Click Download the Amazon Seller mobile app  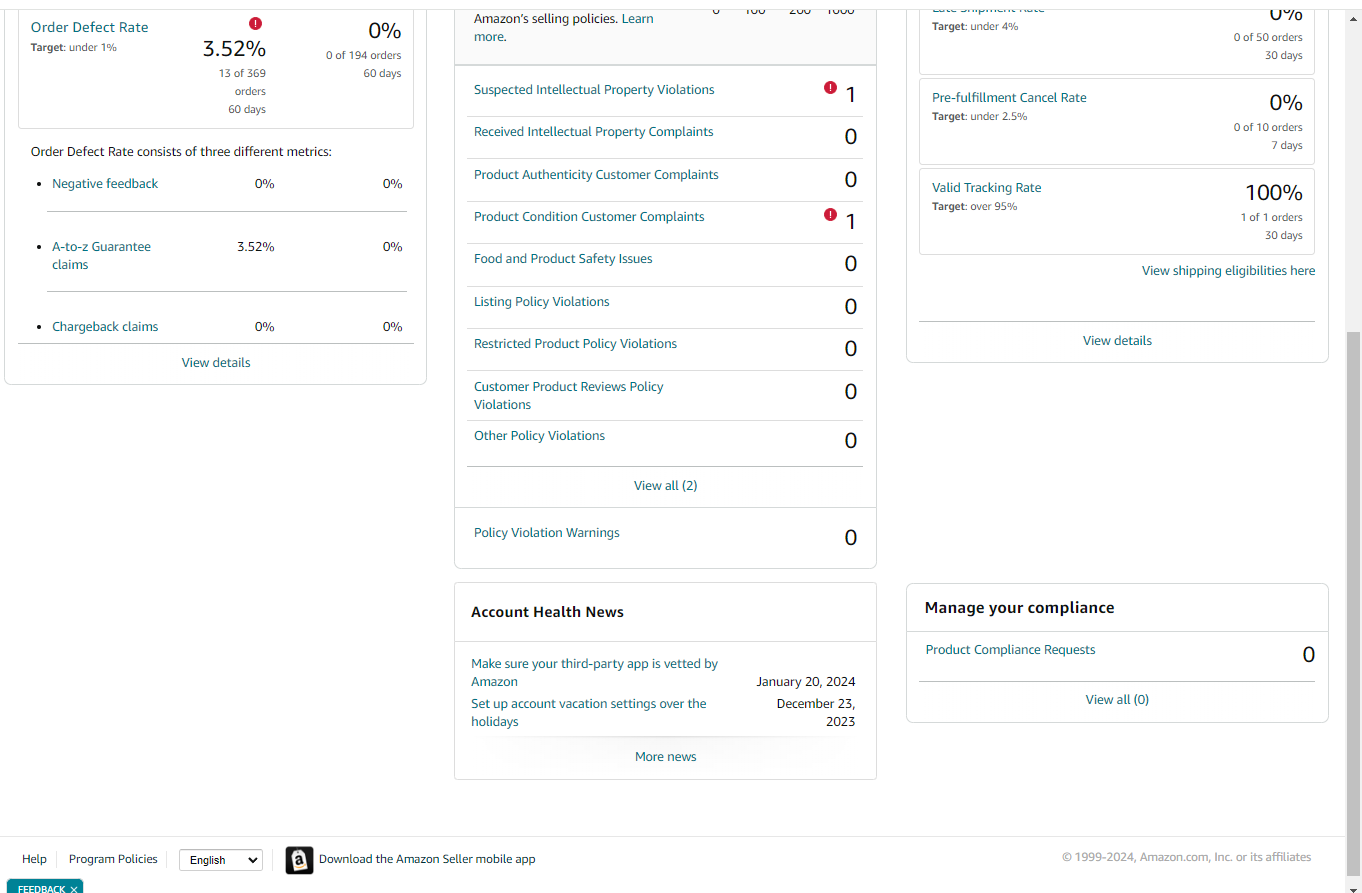pyautogui.click(x=427, y=859)
